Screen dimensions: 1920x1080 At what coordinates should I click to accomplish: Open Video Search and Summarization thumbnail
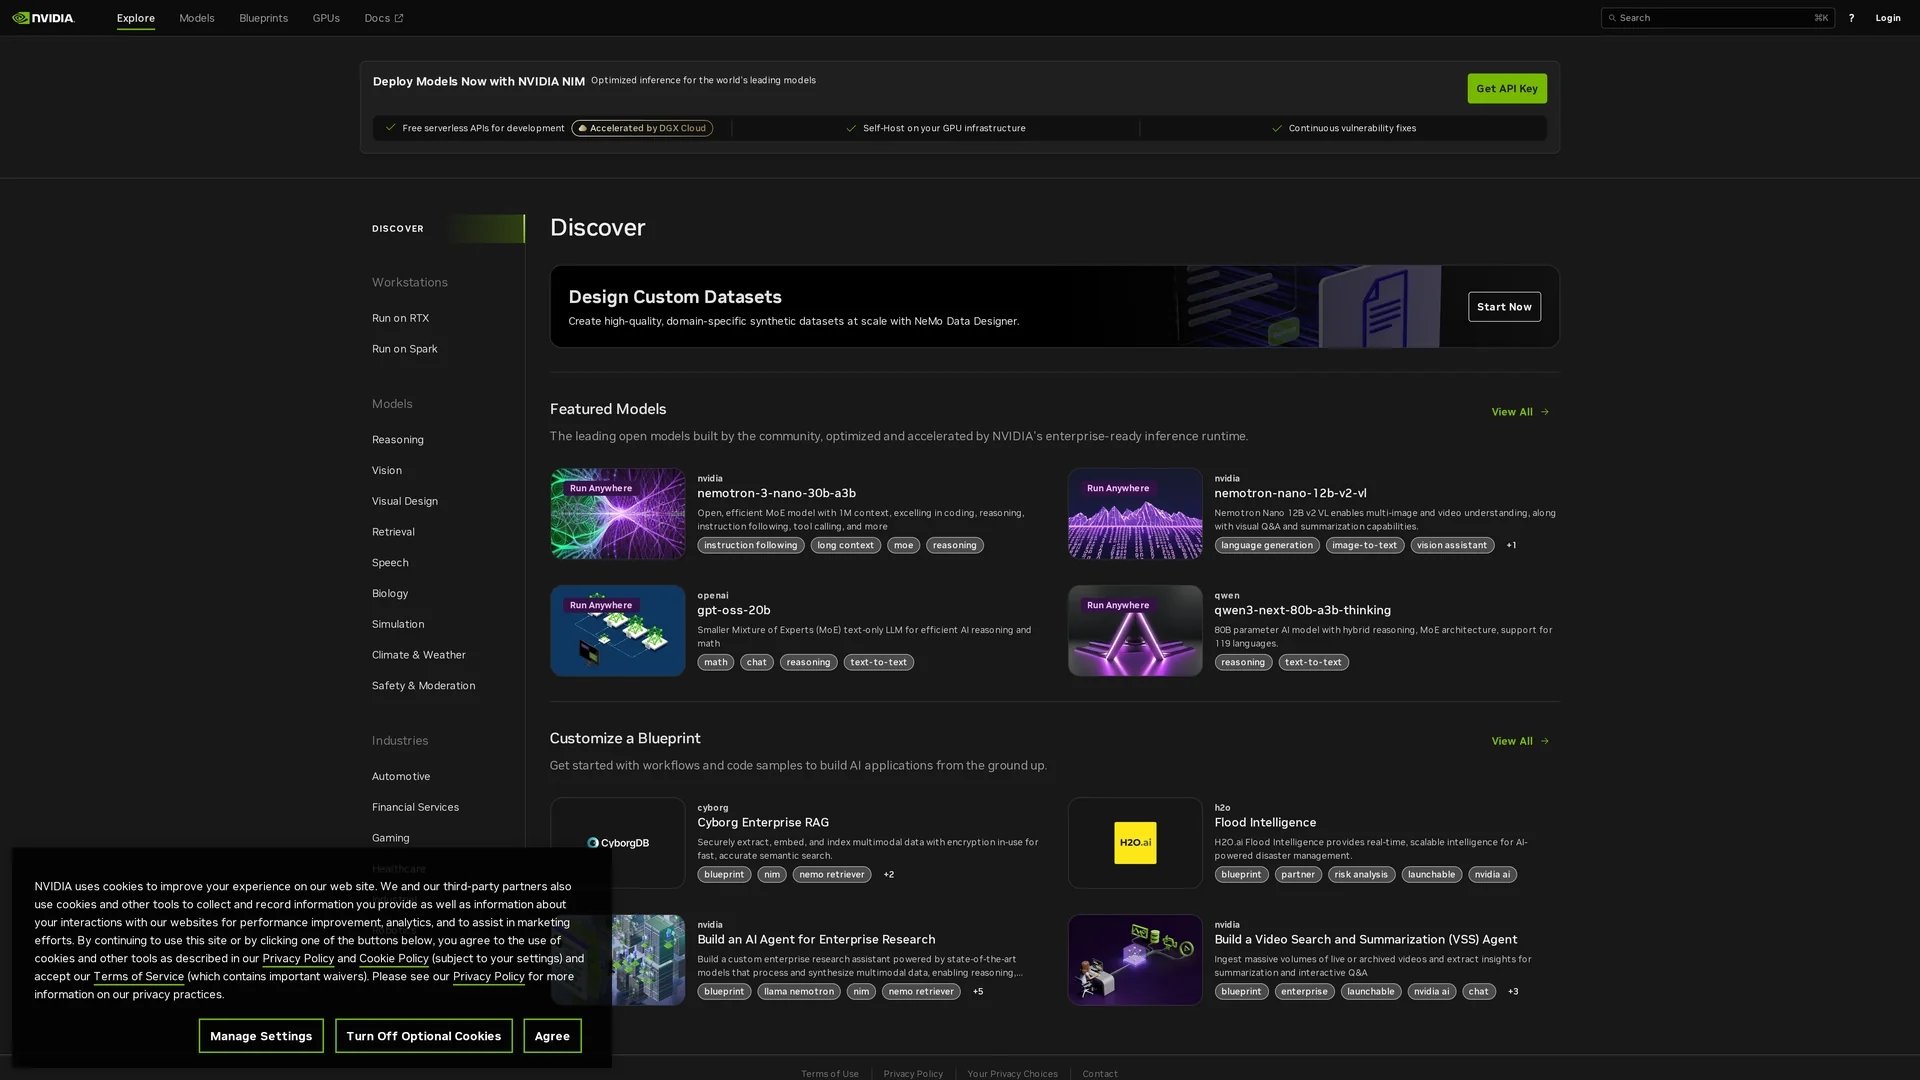click(x=1135, y=959)
